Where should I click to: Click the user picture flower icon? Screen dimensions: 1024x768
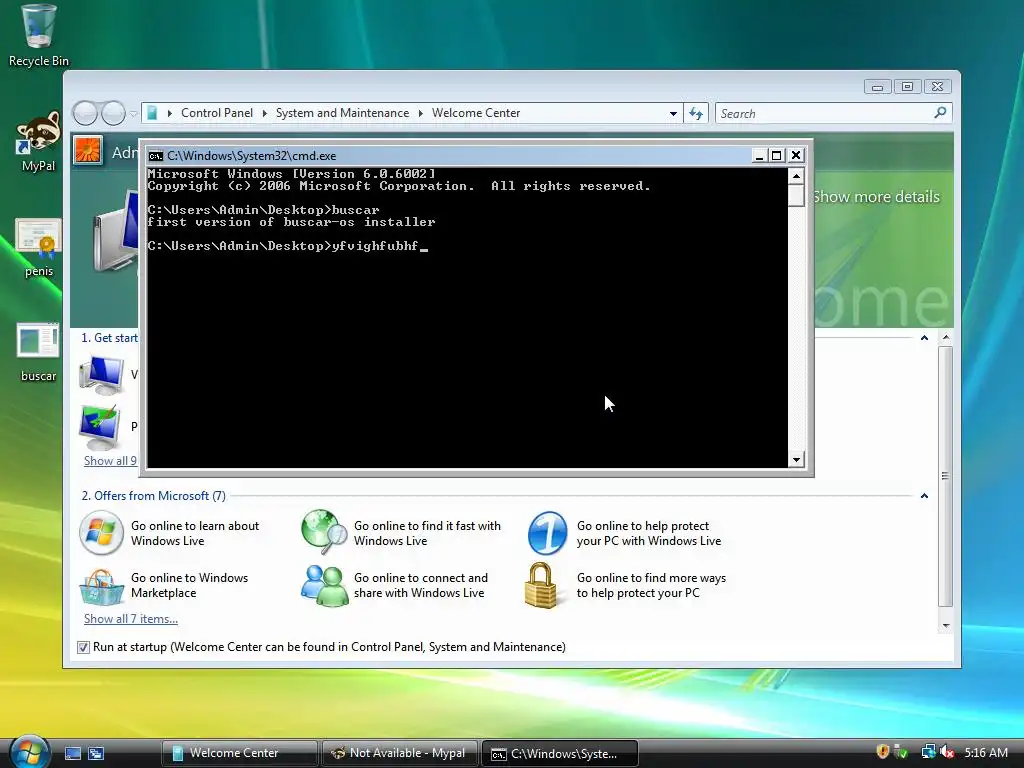point(88,151)
